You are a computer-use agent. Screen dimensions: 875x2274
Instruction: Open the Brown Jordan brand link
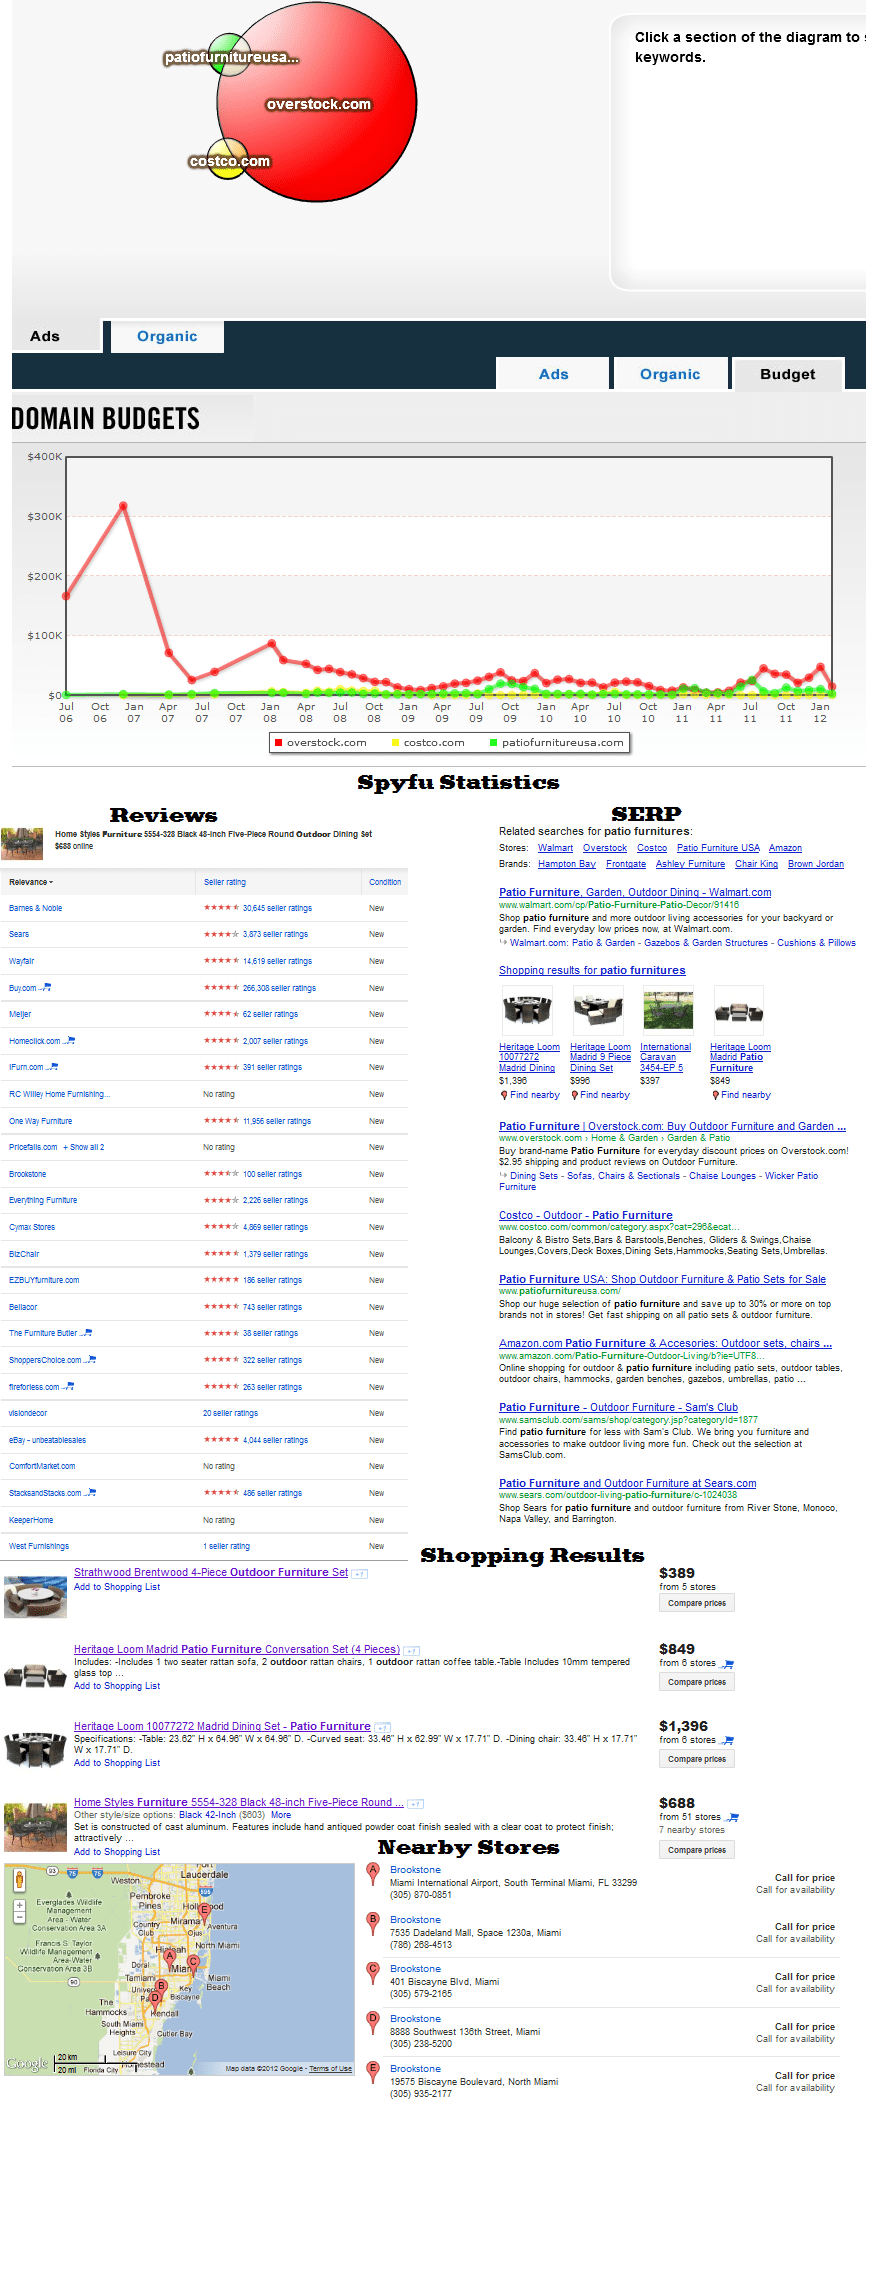coord(815,864)
